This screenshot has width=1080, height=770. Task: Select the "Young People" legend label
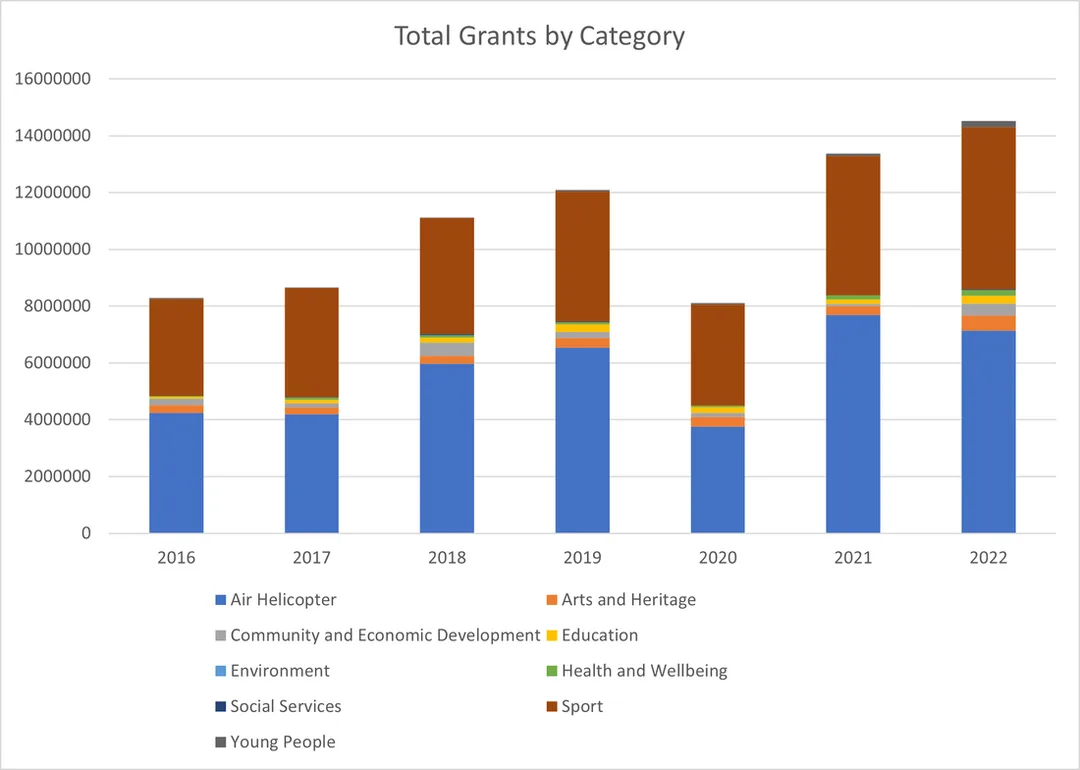[283, 742]
